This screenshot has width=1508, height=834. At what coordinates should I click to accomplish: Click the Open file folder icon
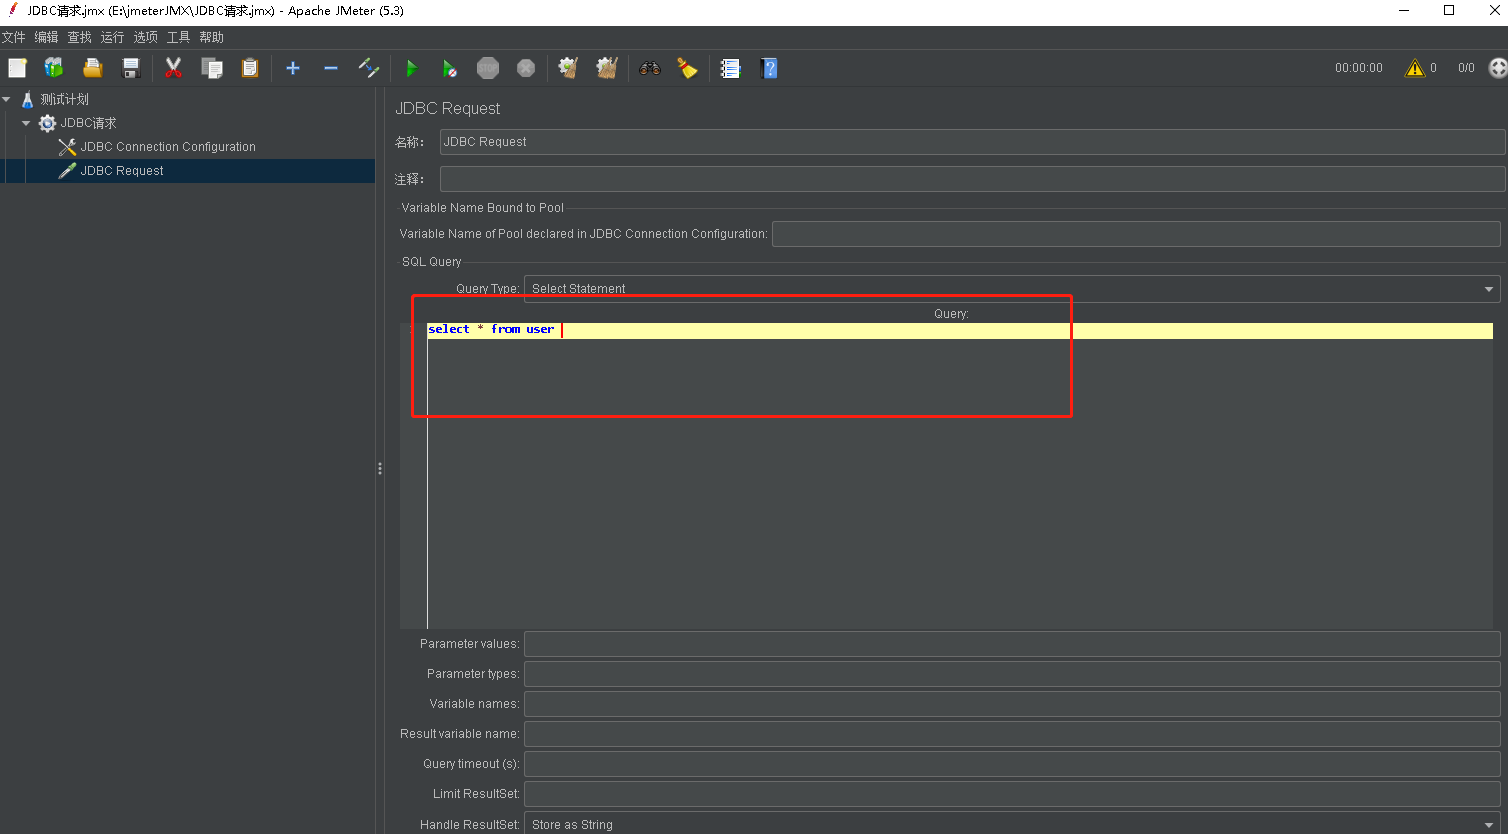(92, 68)
